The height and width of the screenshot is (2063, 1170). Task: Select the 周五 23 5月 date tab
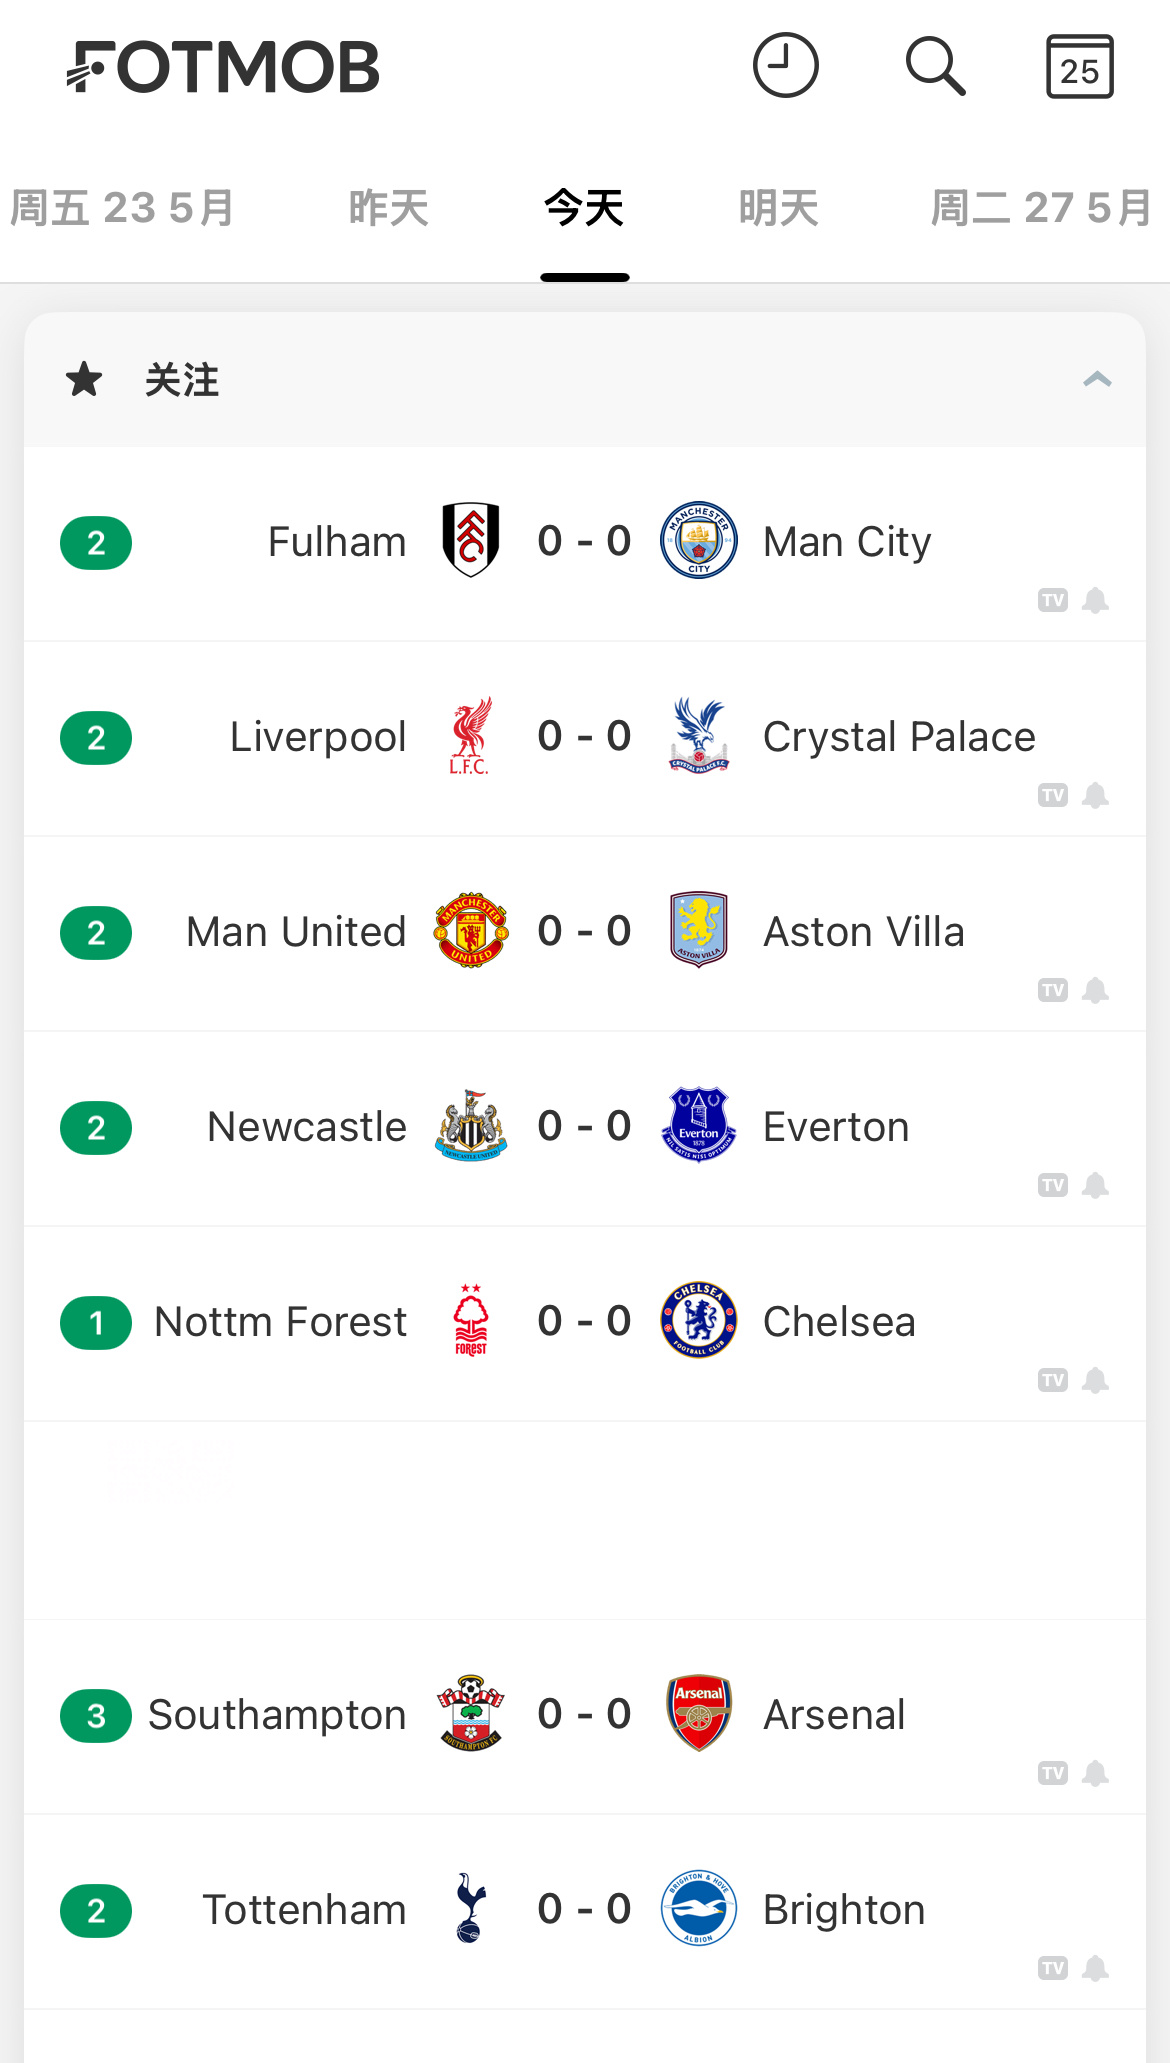122,208
